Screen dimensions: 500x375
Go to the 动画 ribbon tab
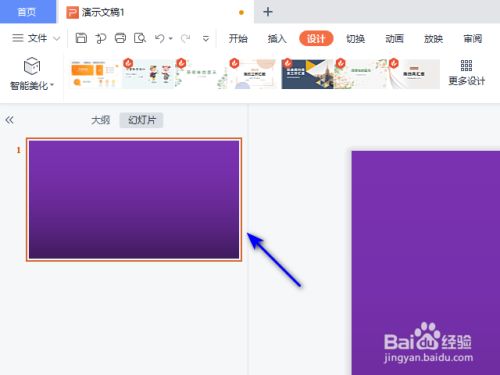pyautogui.click(x=394, y=39)
